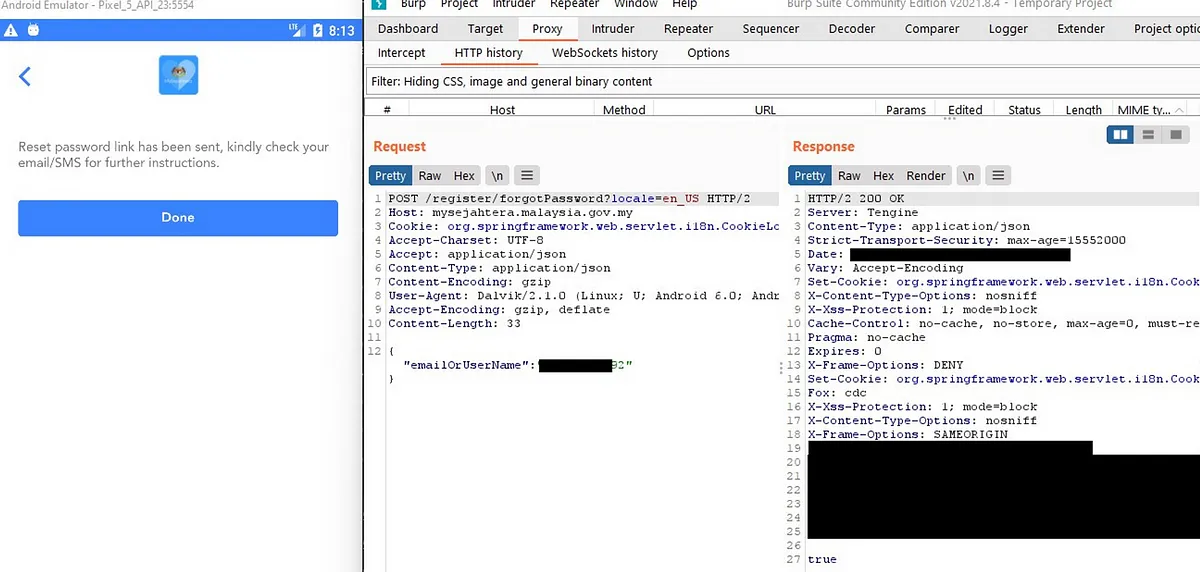Screen dimensions: 1200x572
Task: Click the vertical splitter dots between Request and Response
Action: [783, 368]
